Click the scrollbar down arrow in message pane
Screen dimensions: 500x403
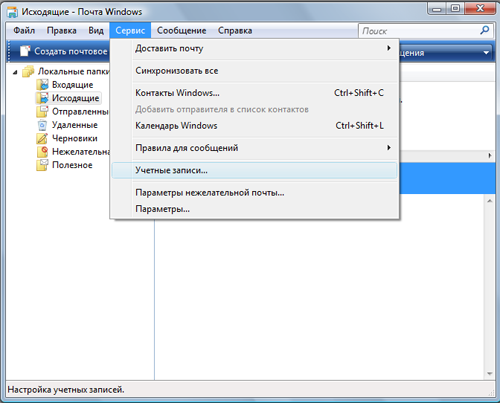coord(490,374)
